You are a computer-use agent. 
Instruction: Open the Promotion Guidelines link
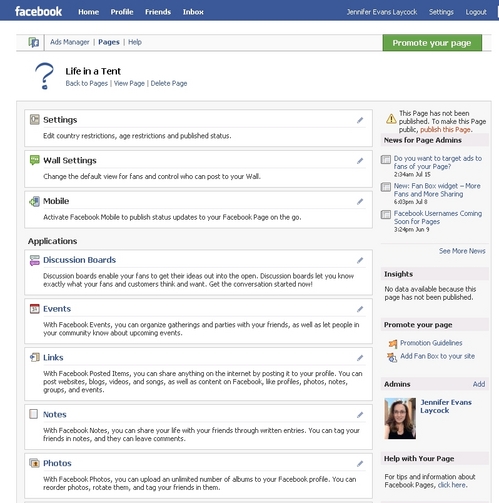431,343
